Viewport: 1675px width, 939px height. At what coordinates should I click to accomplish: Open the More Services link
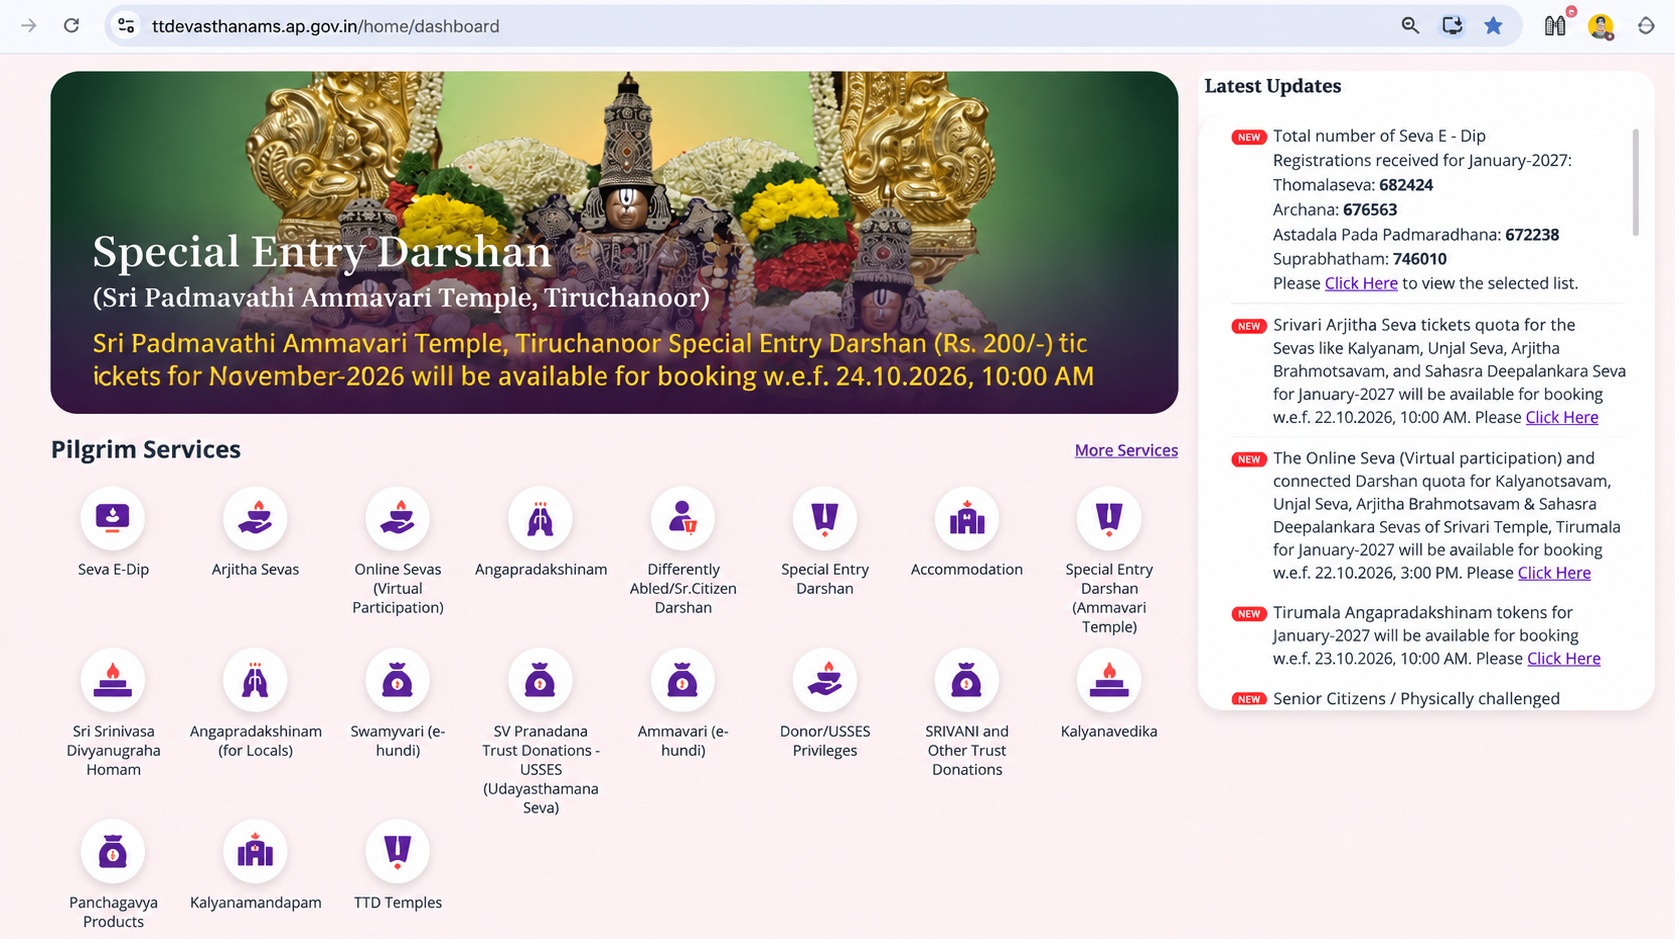[x=1126, y=450]
